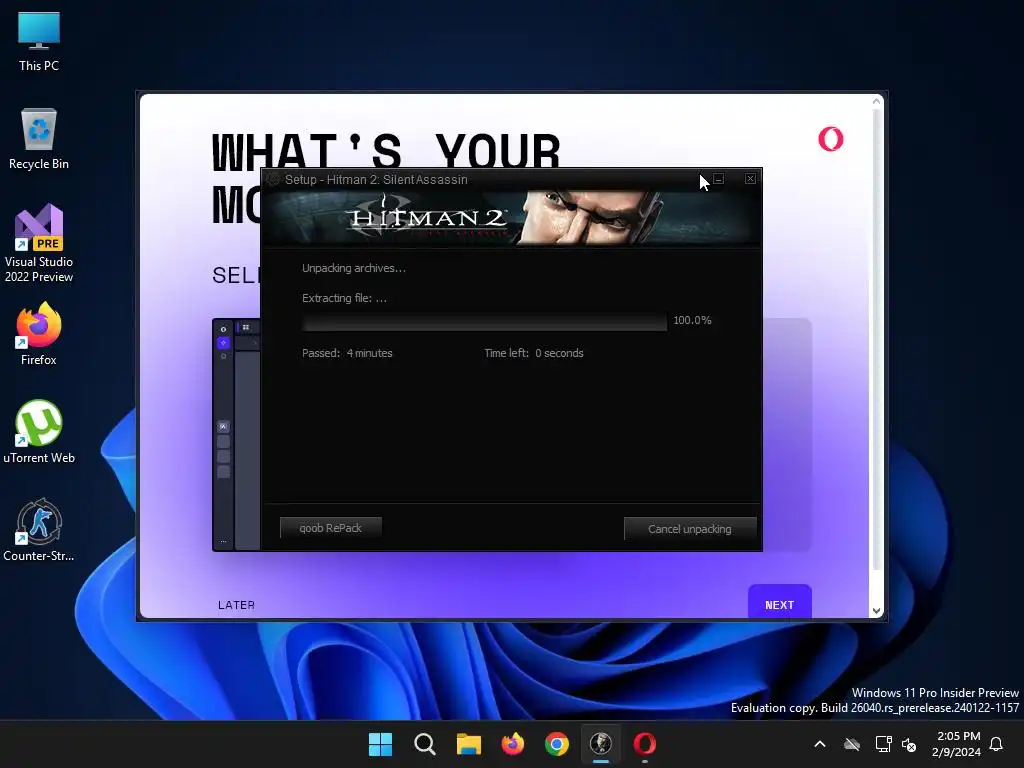1024x768 pixels.
Task: Show hidden system tray icons
Action: point(820,744)
